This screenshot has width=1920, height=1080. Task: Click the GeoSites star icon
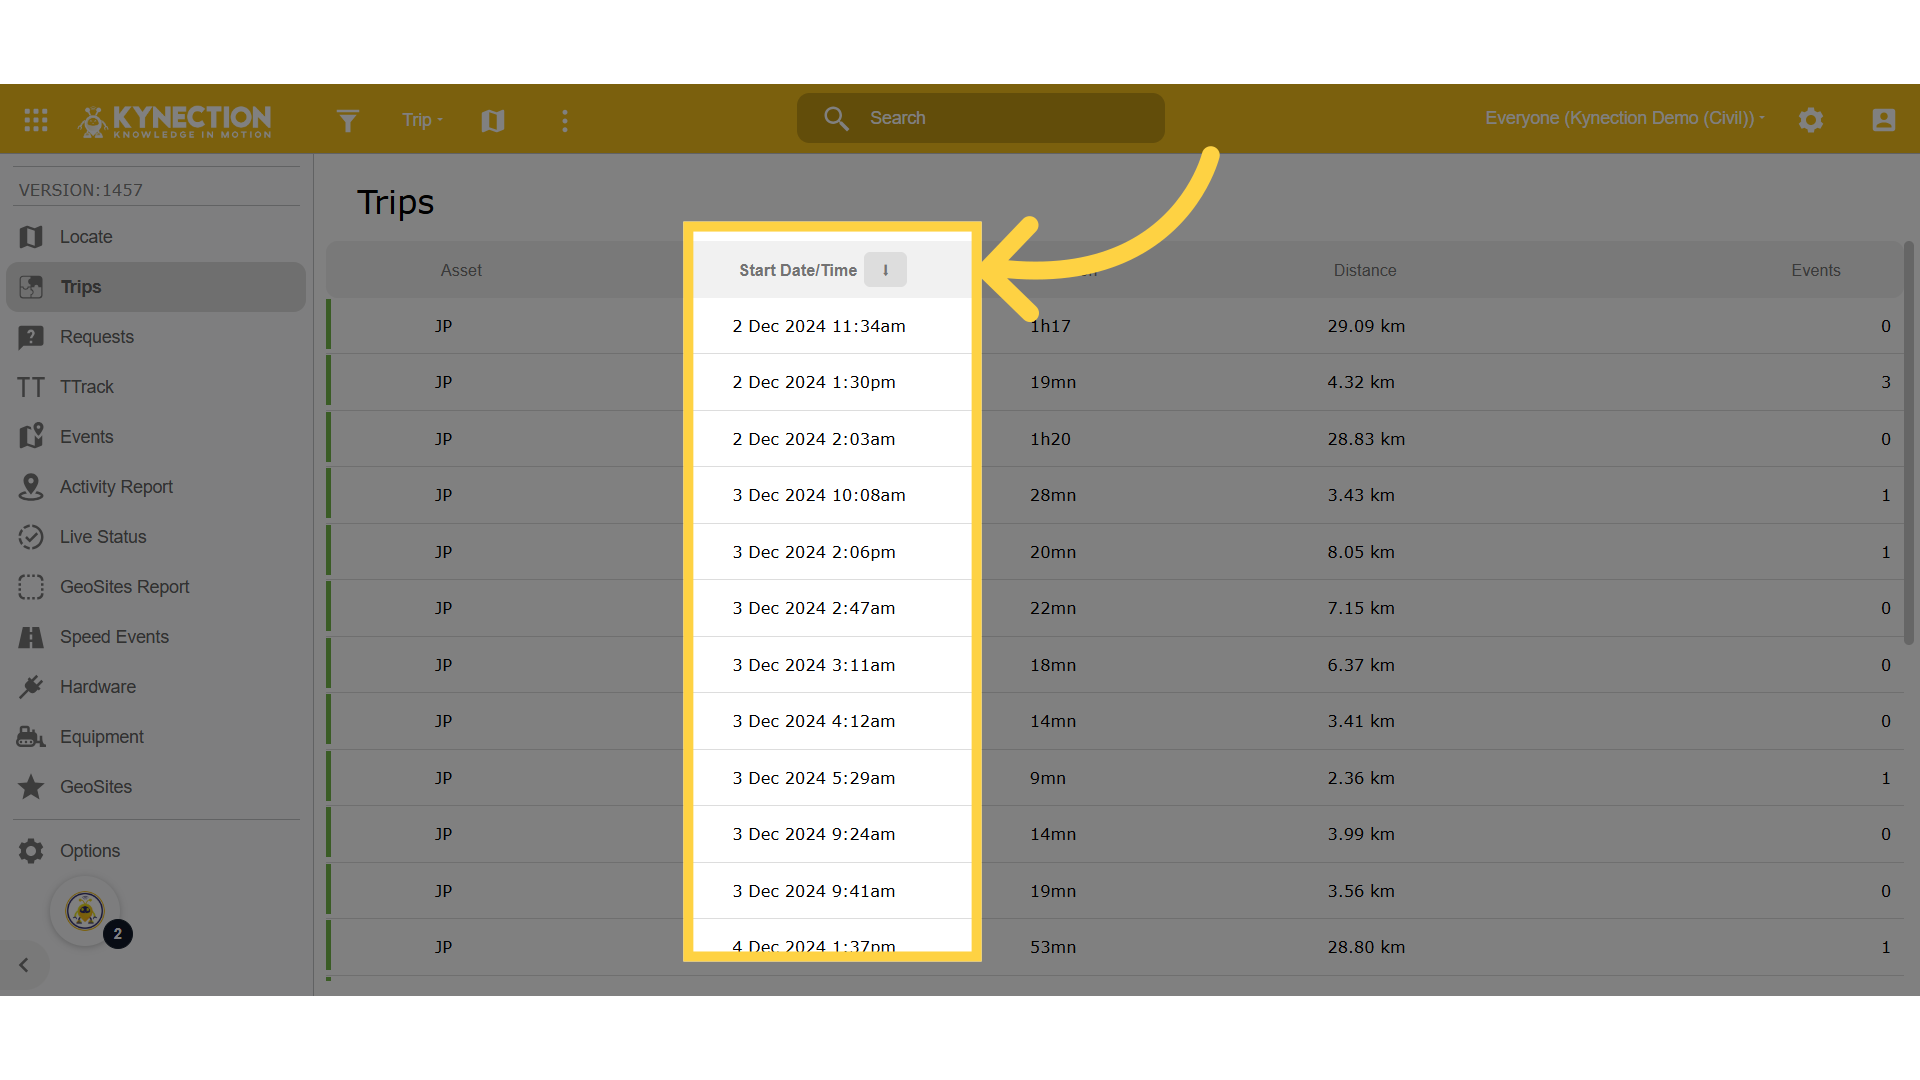(31, 787)
